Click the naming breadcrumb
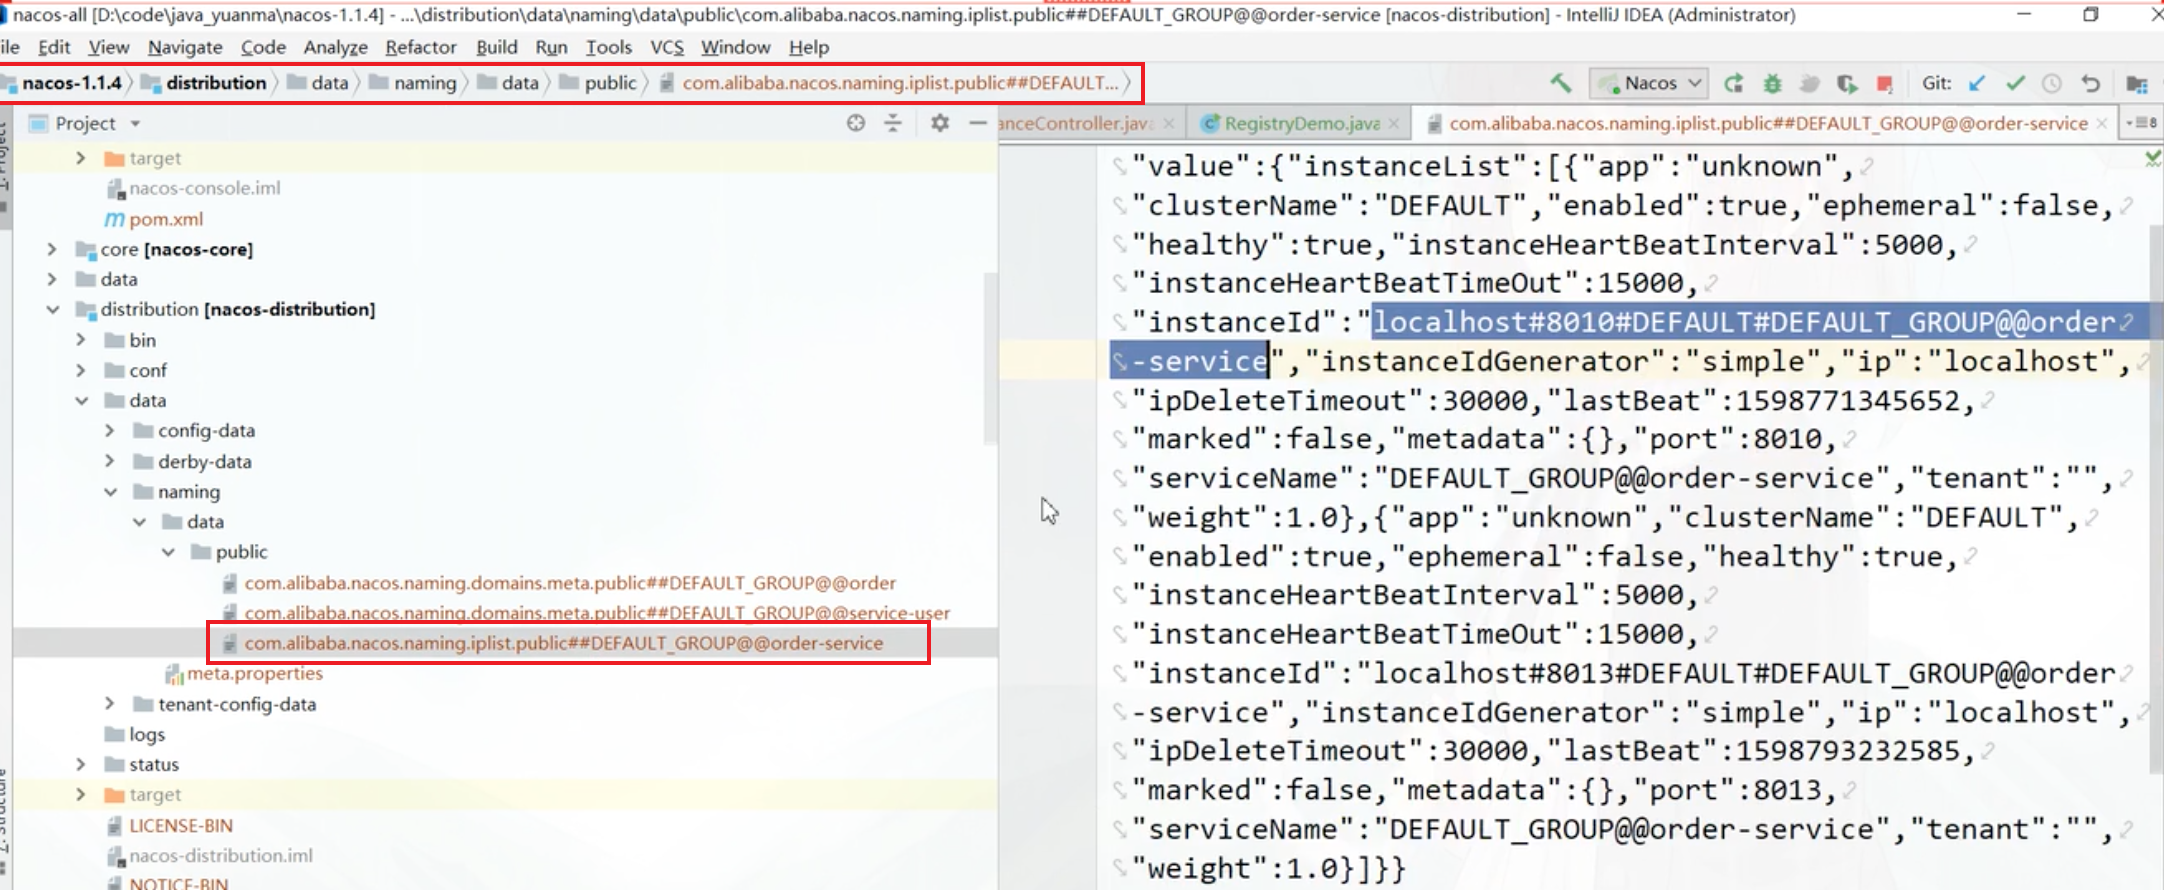The image size is (2164, 890). [425, 83]
